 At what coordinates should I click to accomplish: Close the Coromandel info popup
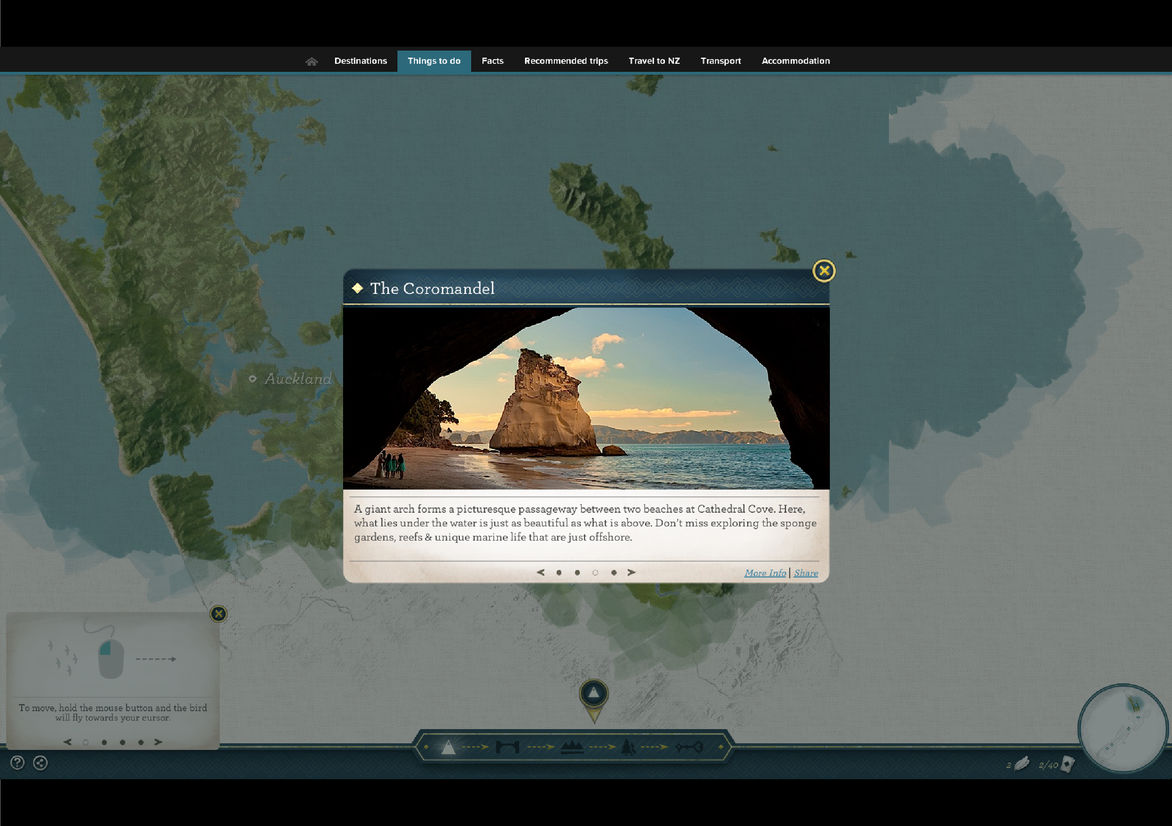tap(823, 270)
